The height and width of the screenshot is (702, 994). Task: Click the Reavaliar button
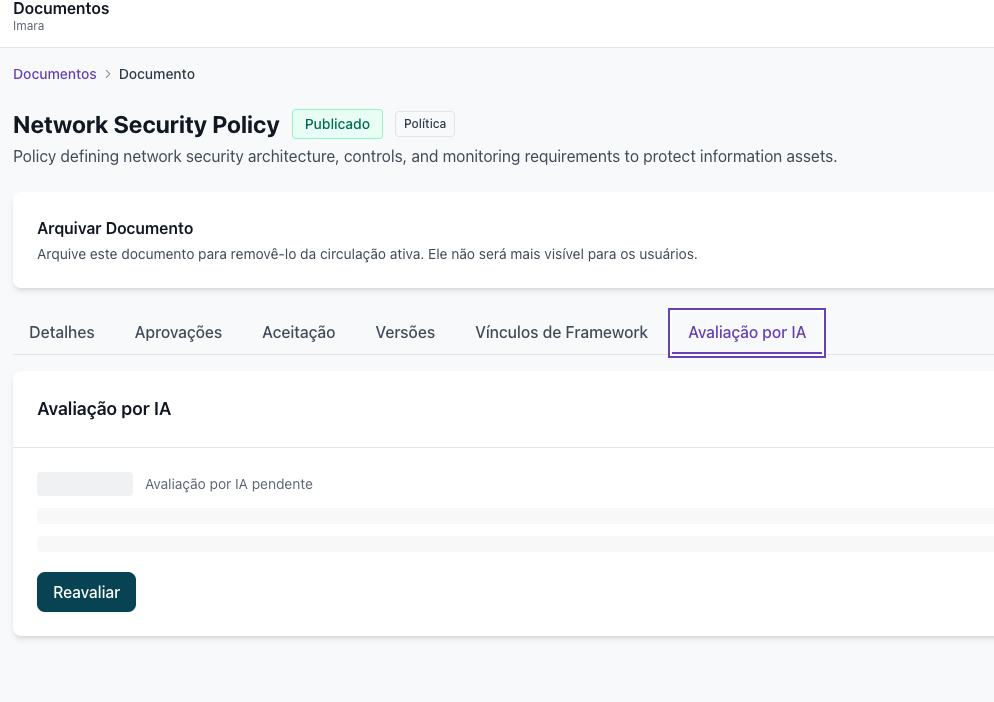[86, 592]
